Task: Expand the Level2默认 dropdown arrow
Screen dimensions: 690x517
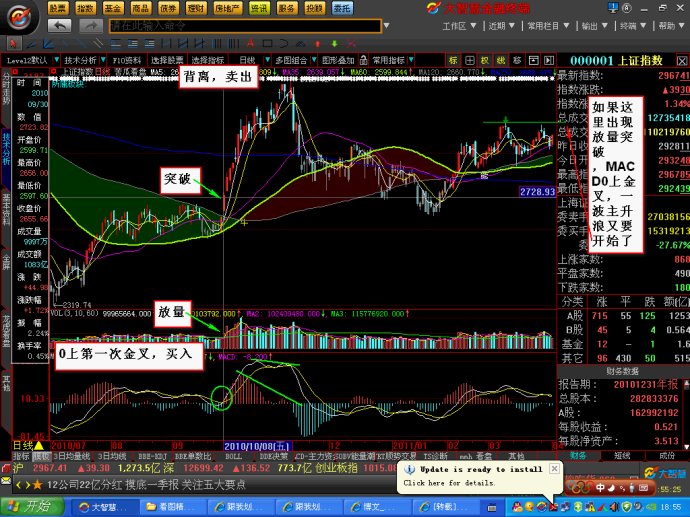Action: (56, 60)
